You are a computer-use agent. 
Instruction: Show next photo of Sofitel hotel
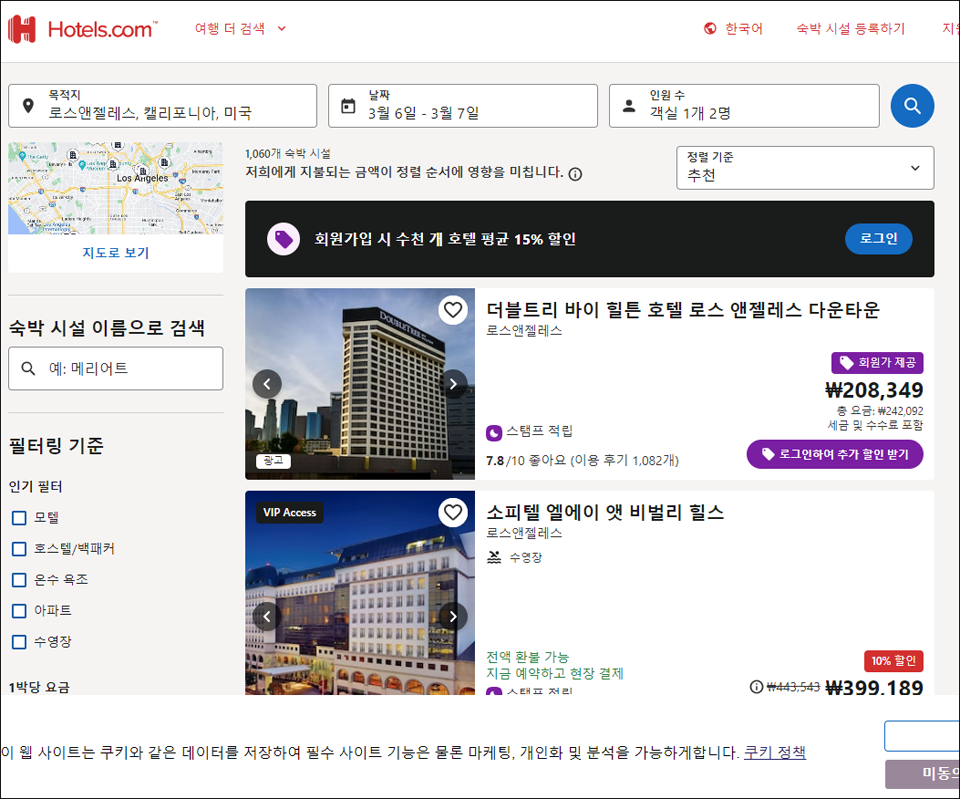point(452,617)
